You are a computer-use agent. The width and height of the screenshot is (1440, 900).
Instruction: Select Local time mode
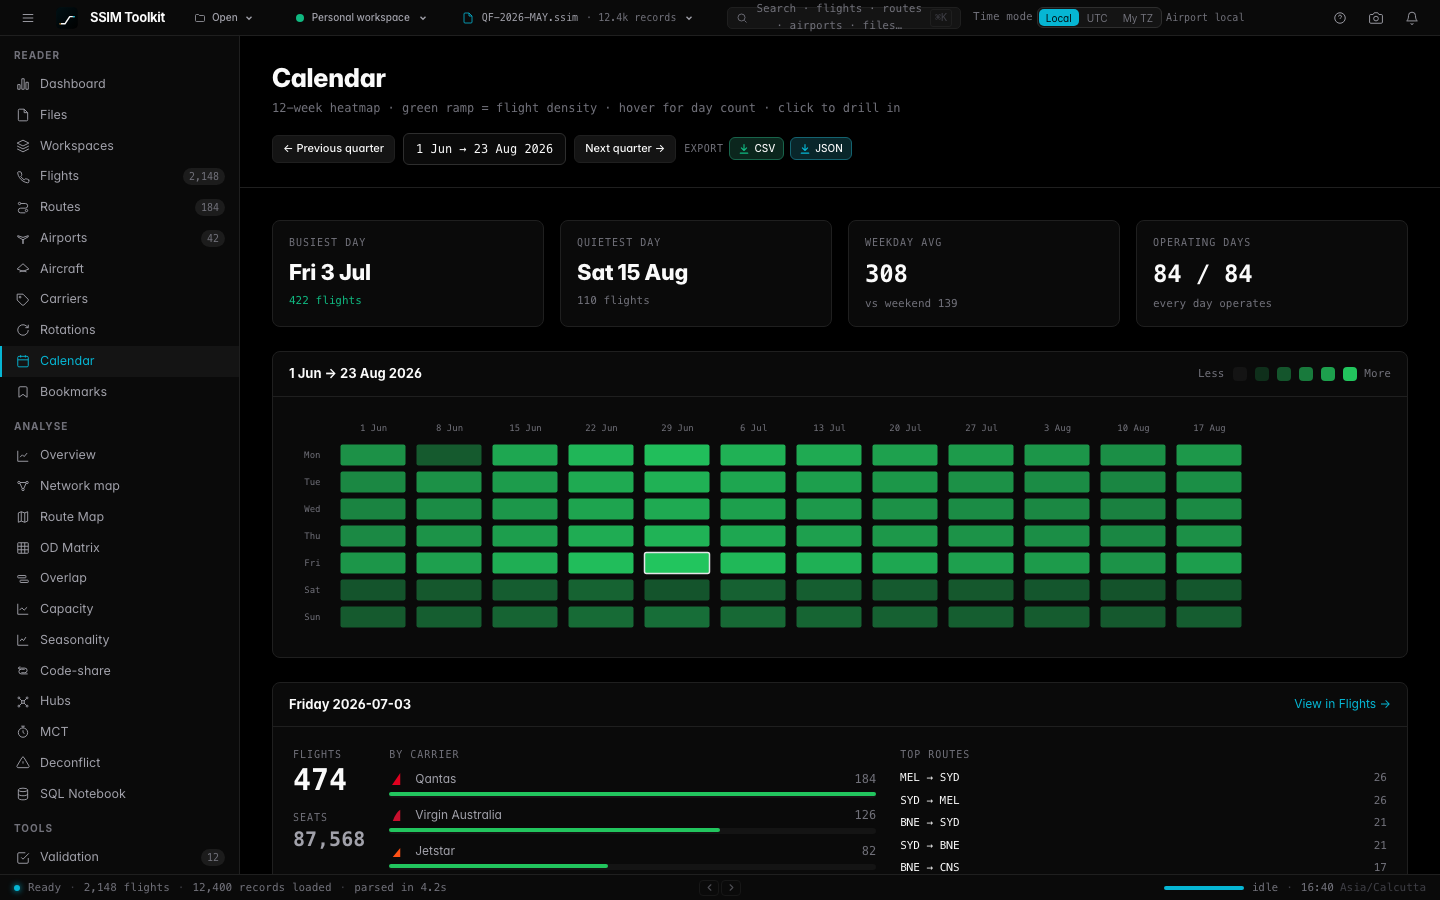coord(1059,18)
